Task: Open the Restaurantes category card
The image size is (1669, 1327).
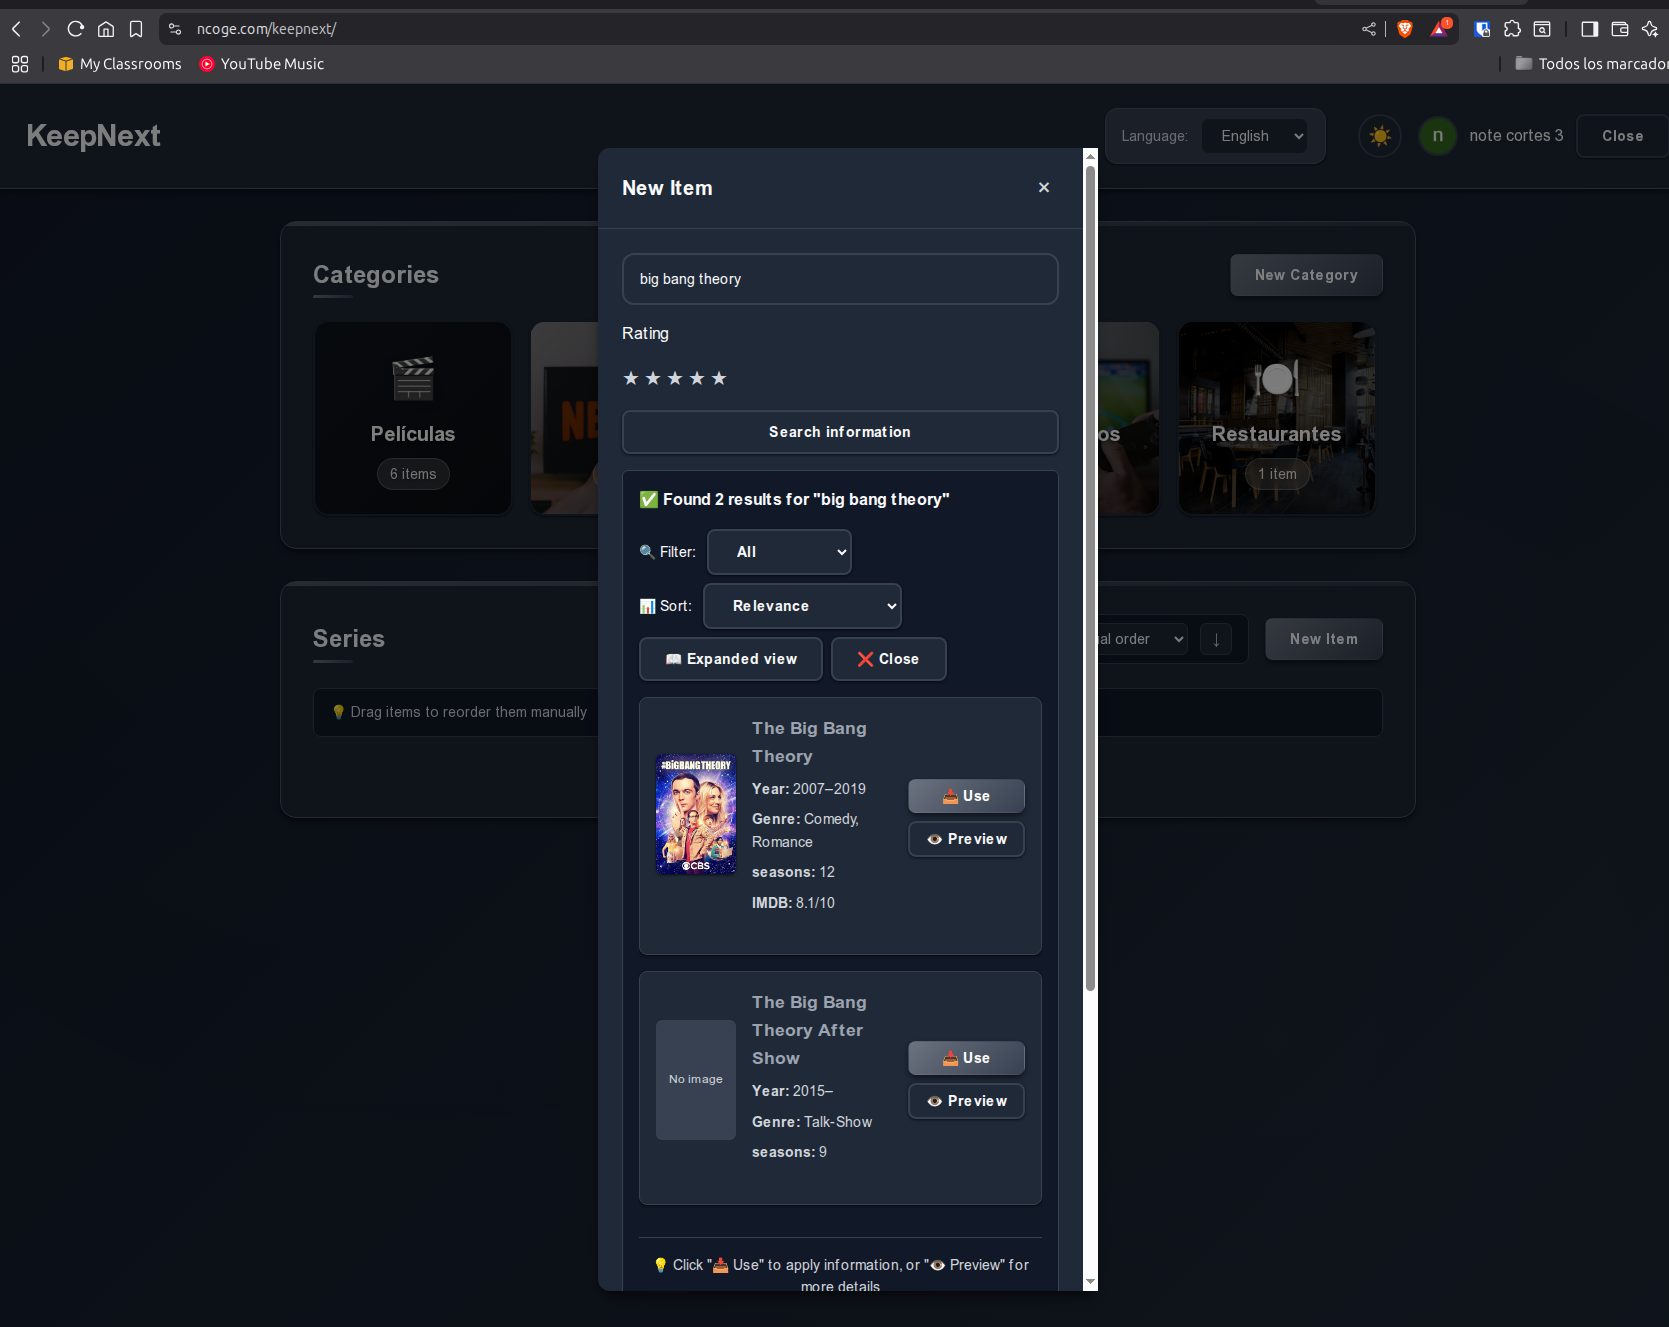Action: tap(1277, 418)
